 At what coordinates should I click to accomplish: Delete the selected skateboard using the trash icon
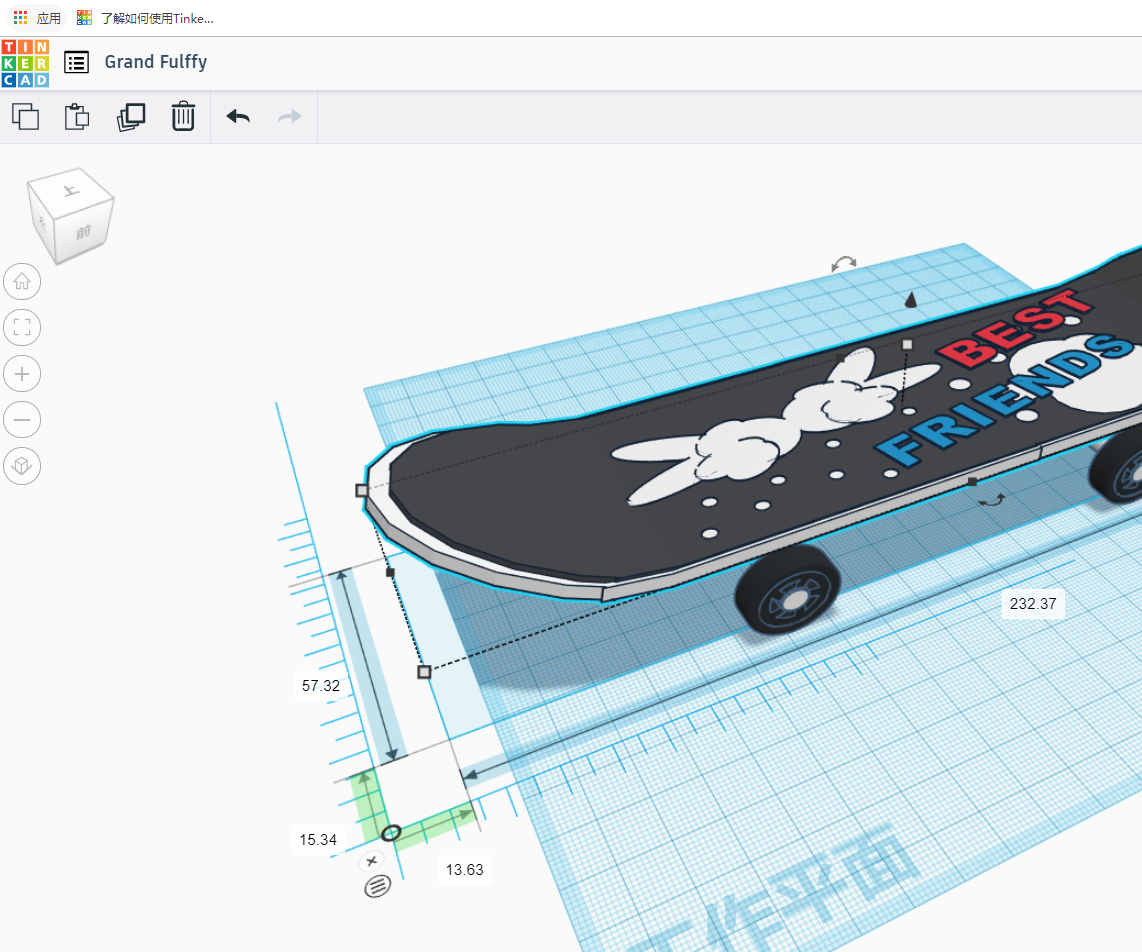click(x=183, y=117)
